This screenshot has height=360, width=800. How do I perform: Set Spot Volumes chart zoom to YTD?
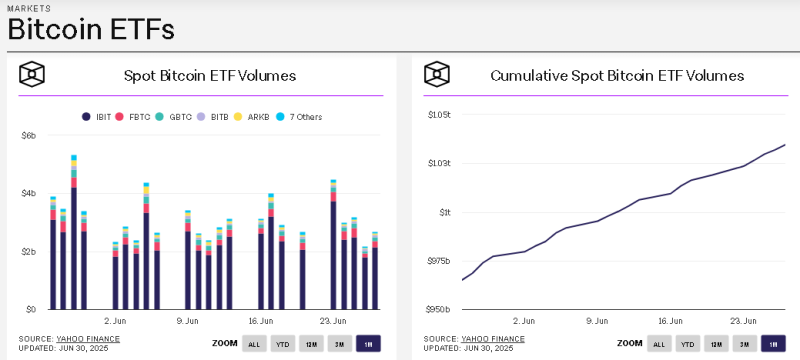[283, 344]
